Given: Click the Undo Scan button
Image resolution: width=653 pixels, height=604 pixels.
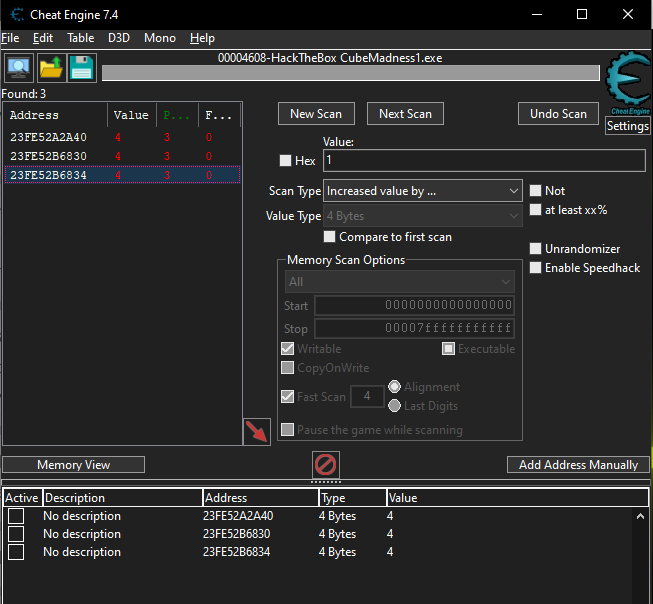Looking at the screenshot, I should point(558,114).
